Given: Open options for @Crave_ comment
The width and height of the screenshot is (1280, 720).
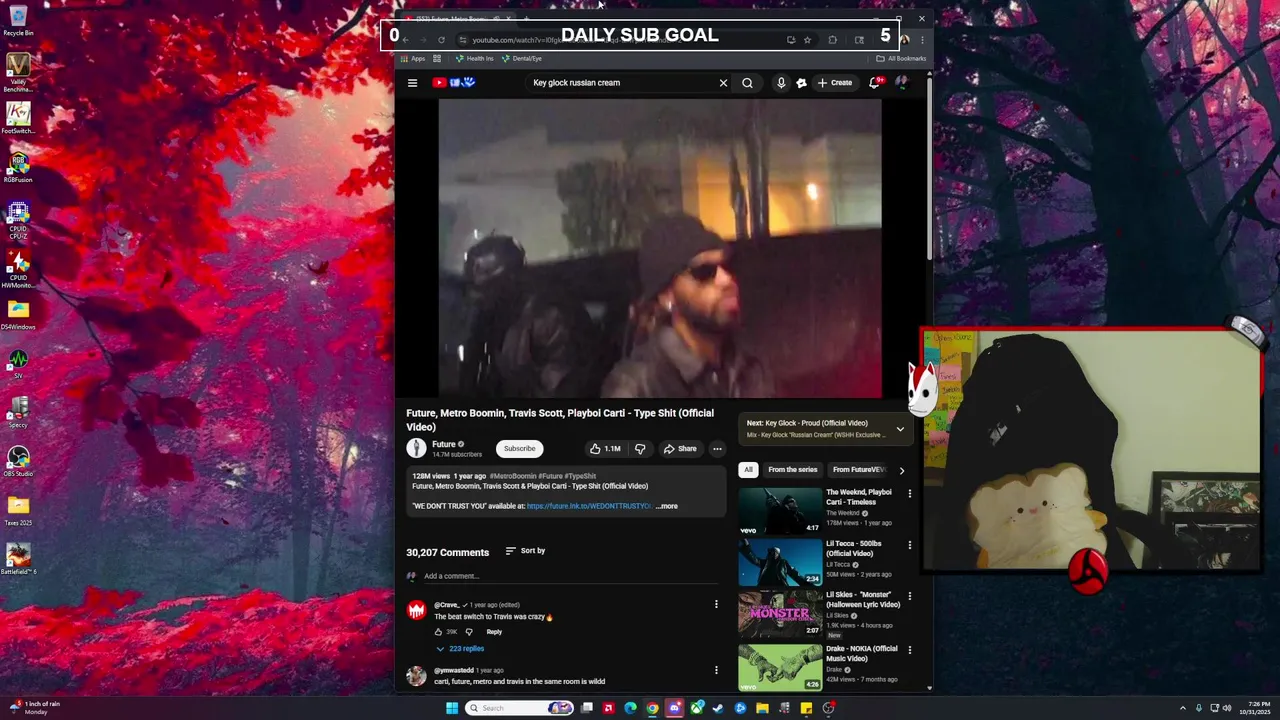Looking at the screenshot, I should point(716,604).
